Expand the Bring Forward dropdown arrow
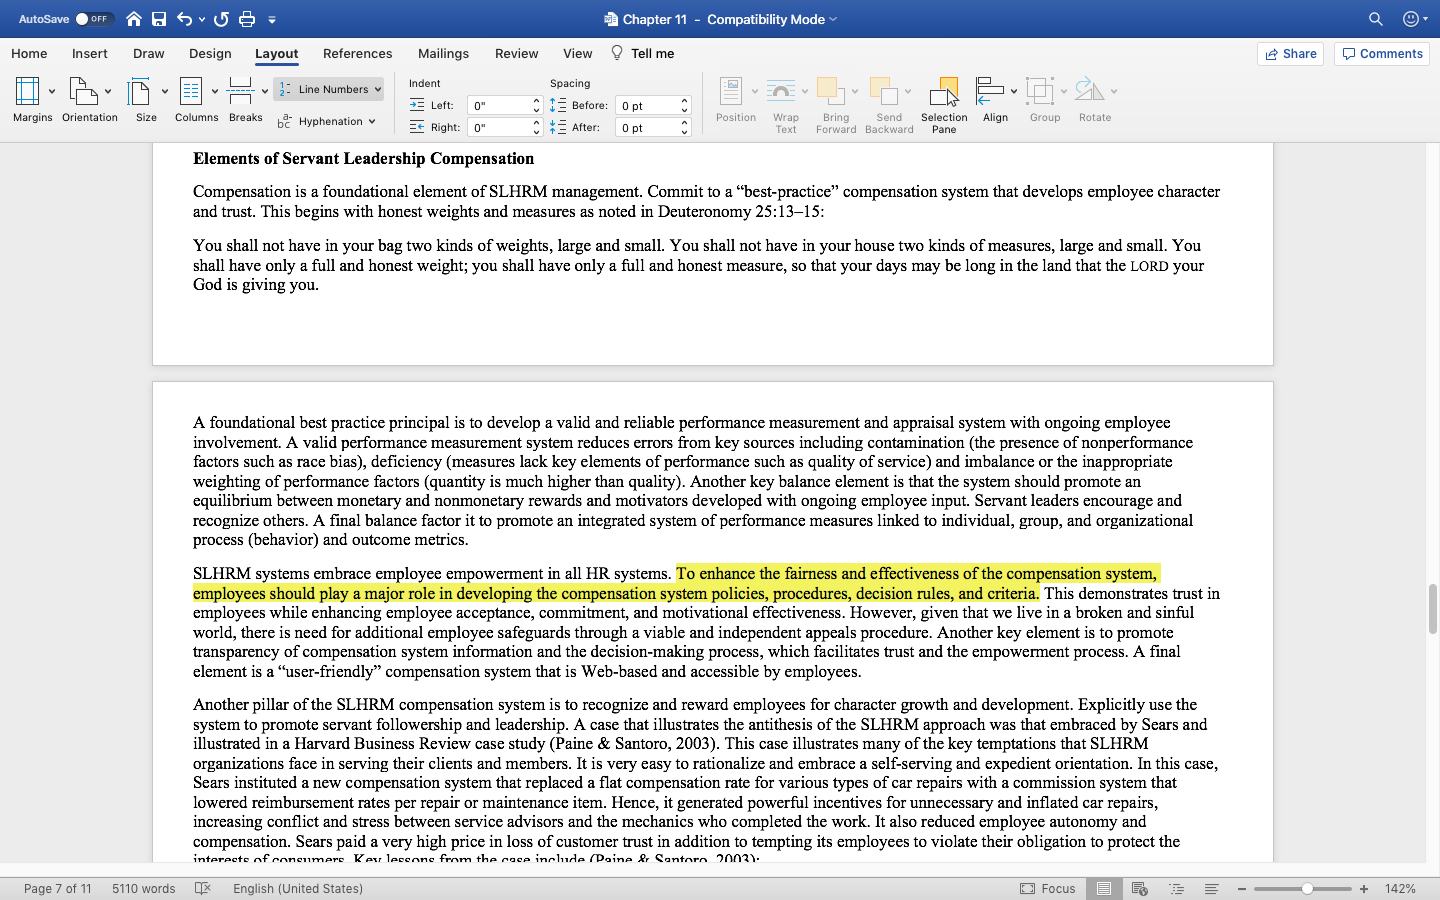This screenshot has height=900, width=1440. click(x=855, y=91)
